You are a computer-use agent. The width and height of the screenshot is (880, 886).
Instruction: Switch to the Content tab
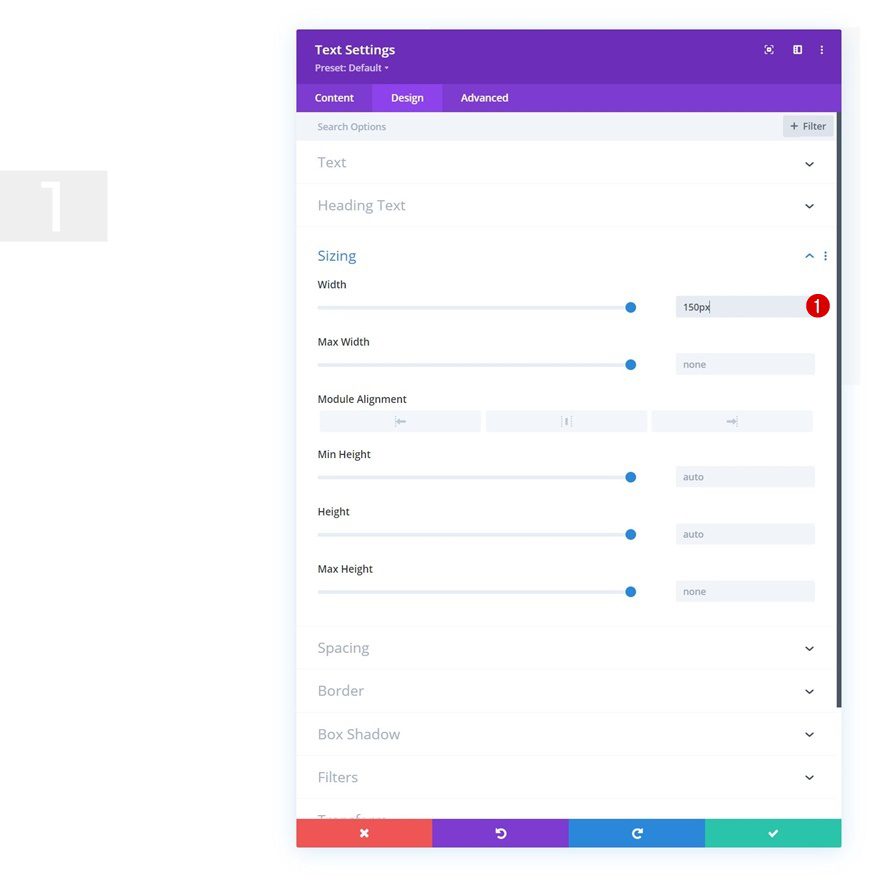(x=334, y=98)
